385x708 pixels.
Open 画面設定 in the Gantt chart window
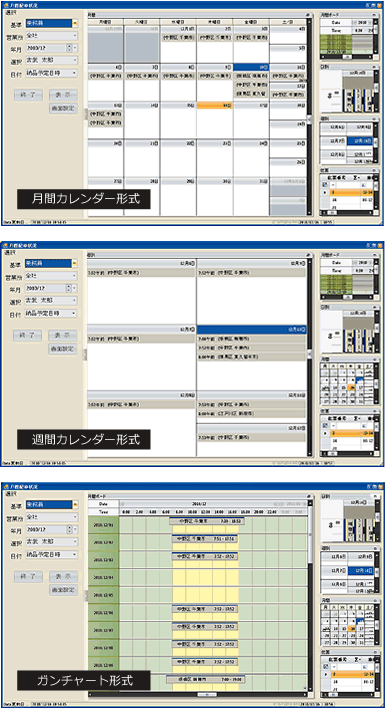(63, 590)
